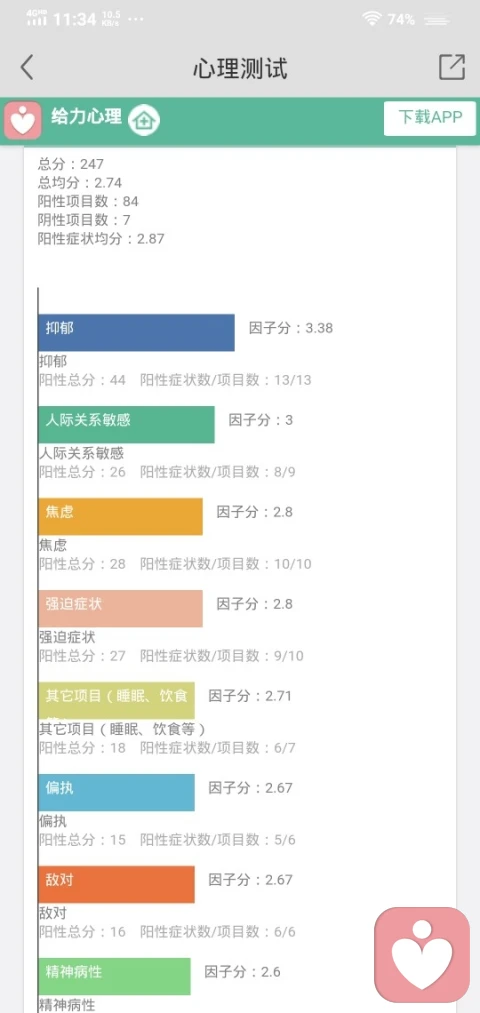This screenshot has height=1013, width=480.
Task: Tap the battery indicator icon
Action: coord(437,21)
